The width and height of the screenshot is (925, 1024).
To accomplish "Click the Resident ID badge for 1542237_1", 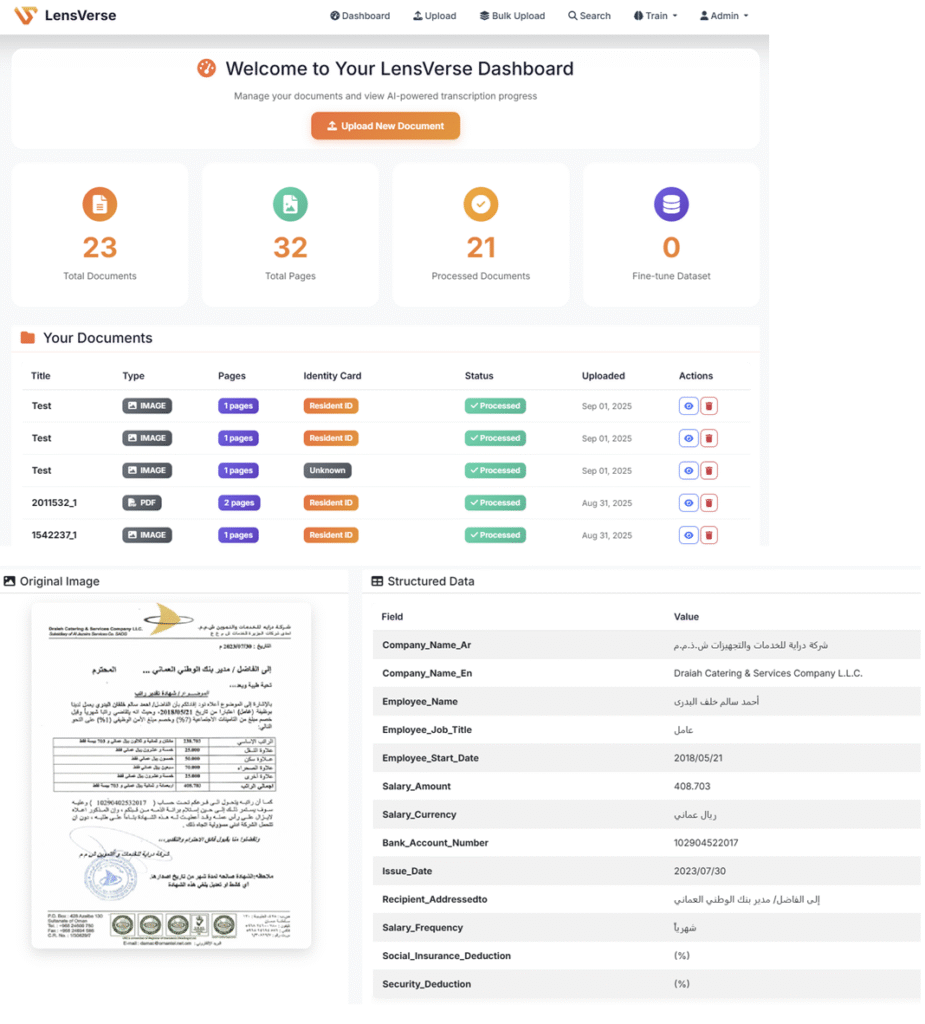I will click(331, 535).
